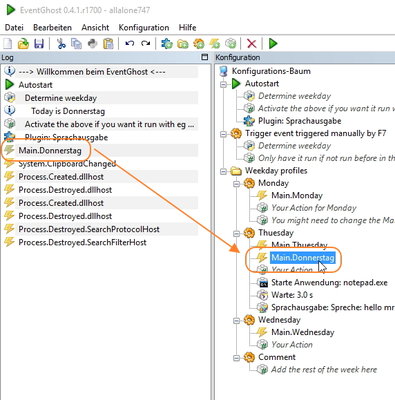Click the plugin icon beside Plugin: Sprachausgabe in tree
Image resolution: width=395 pixels, height=400 pixels.
(x=250, y=121)
